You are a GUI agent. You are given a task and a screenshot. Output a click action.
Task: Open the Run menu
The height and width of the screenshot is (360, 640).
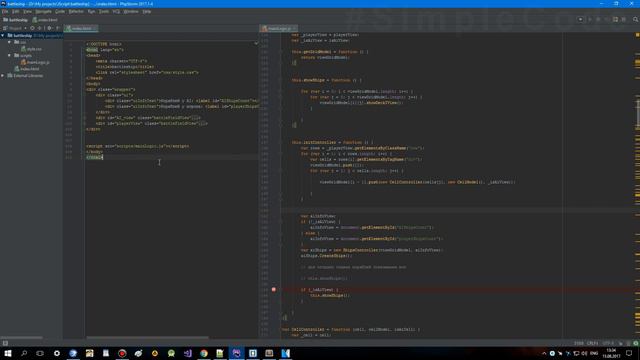click(x=91, y=11)
